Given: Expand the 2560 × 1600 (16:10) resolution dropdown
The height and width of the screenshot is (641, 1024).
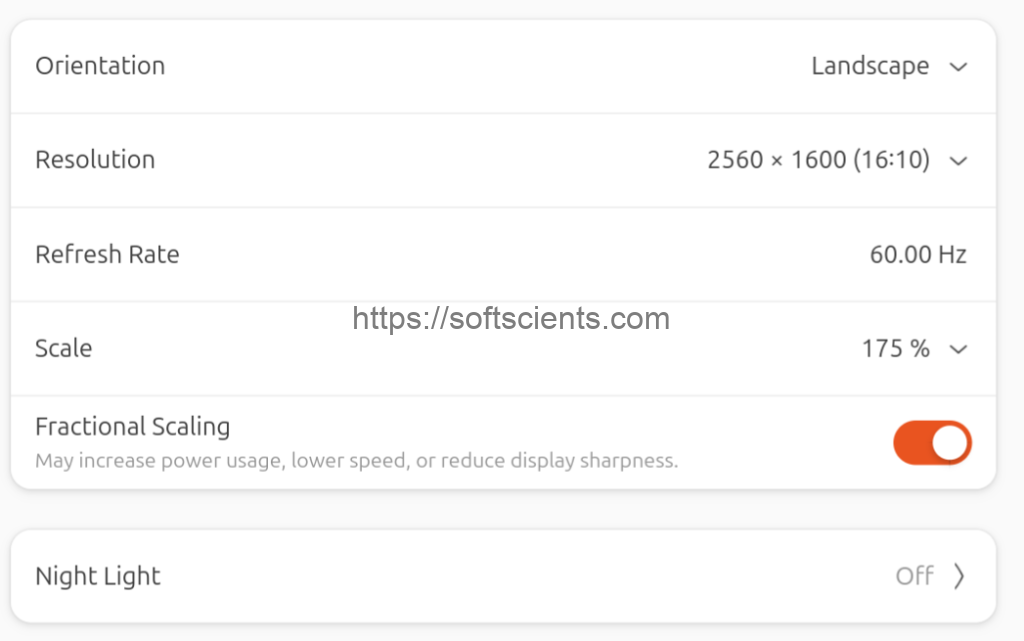Looking at the screenshot, I should 818,160.
